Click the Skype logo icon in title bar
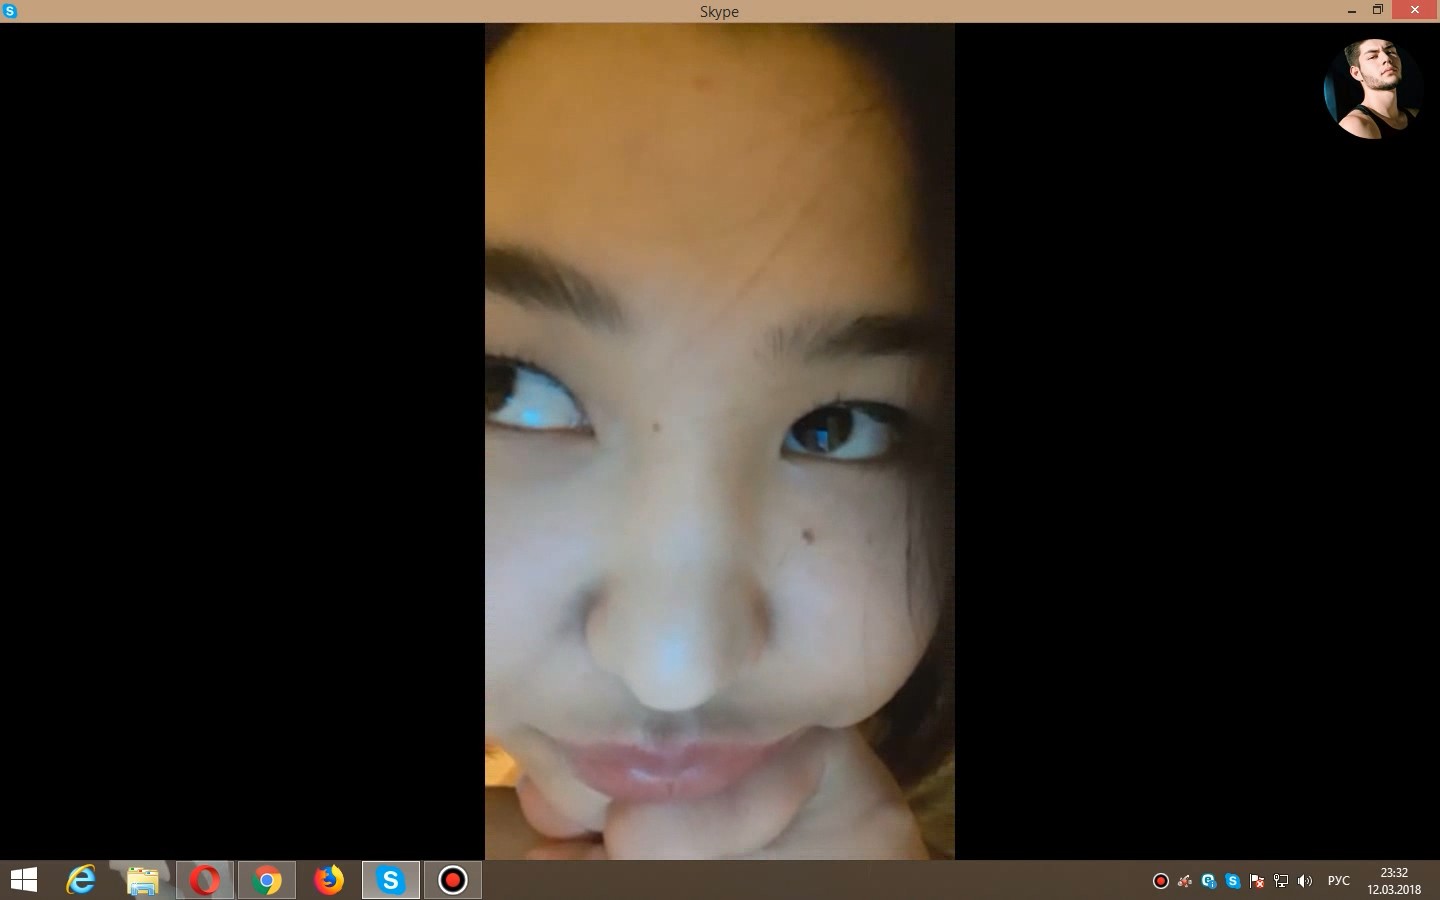This screenshot has height=900, width=1440. coord(10,11)
